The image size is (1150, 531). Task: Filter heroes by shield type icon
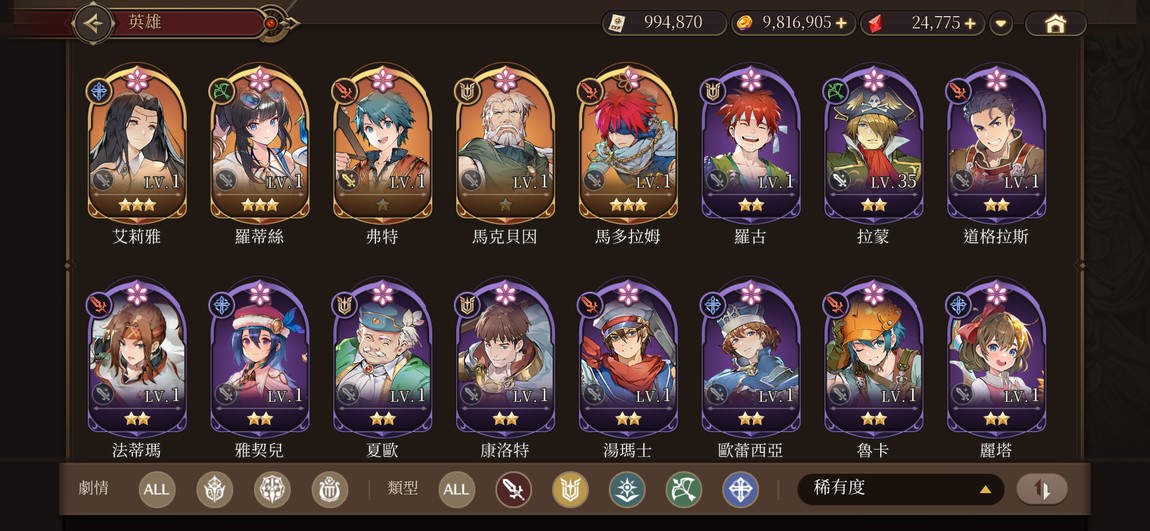click(571, 490)
